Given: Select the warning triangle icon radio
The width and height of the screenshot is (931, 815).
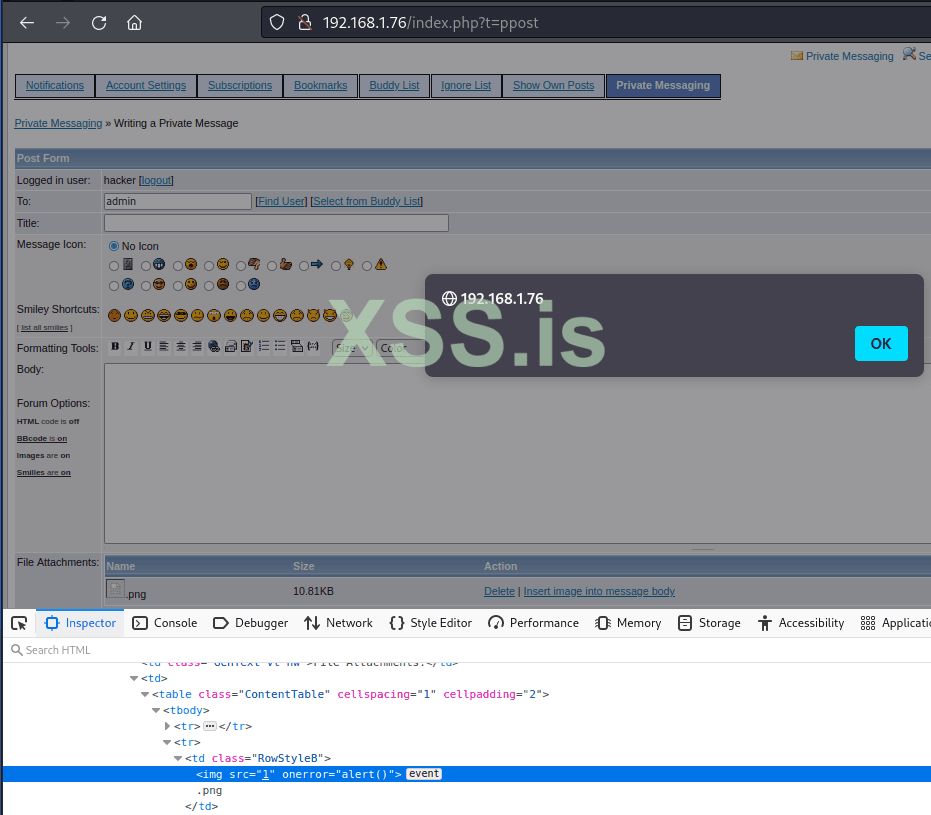Looking at the screenshot, I should pyautogui.click(x=367, y=266).
